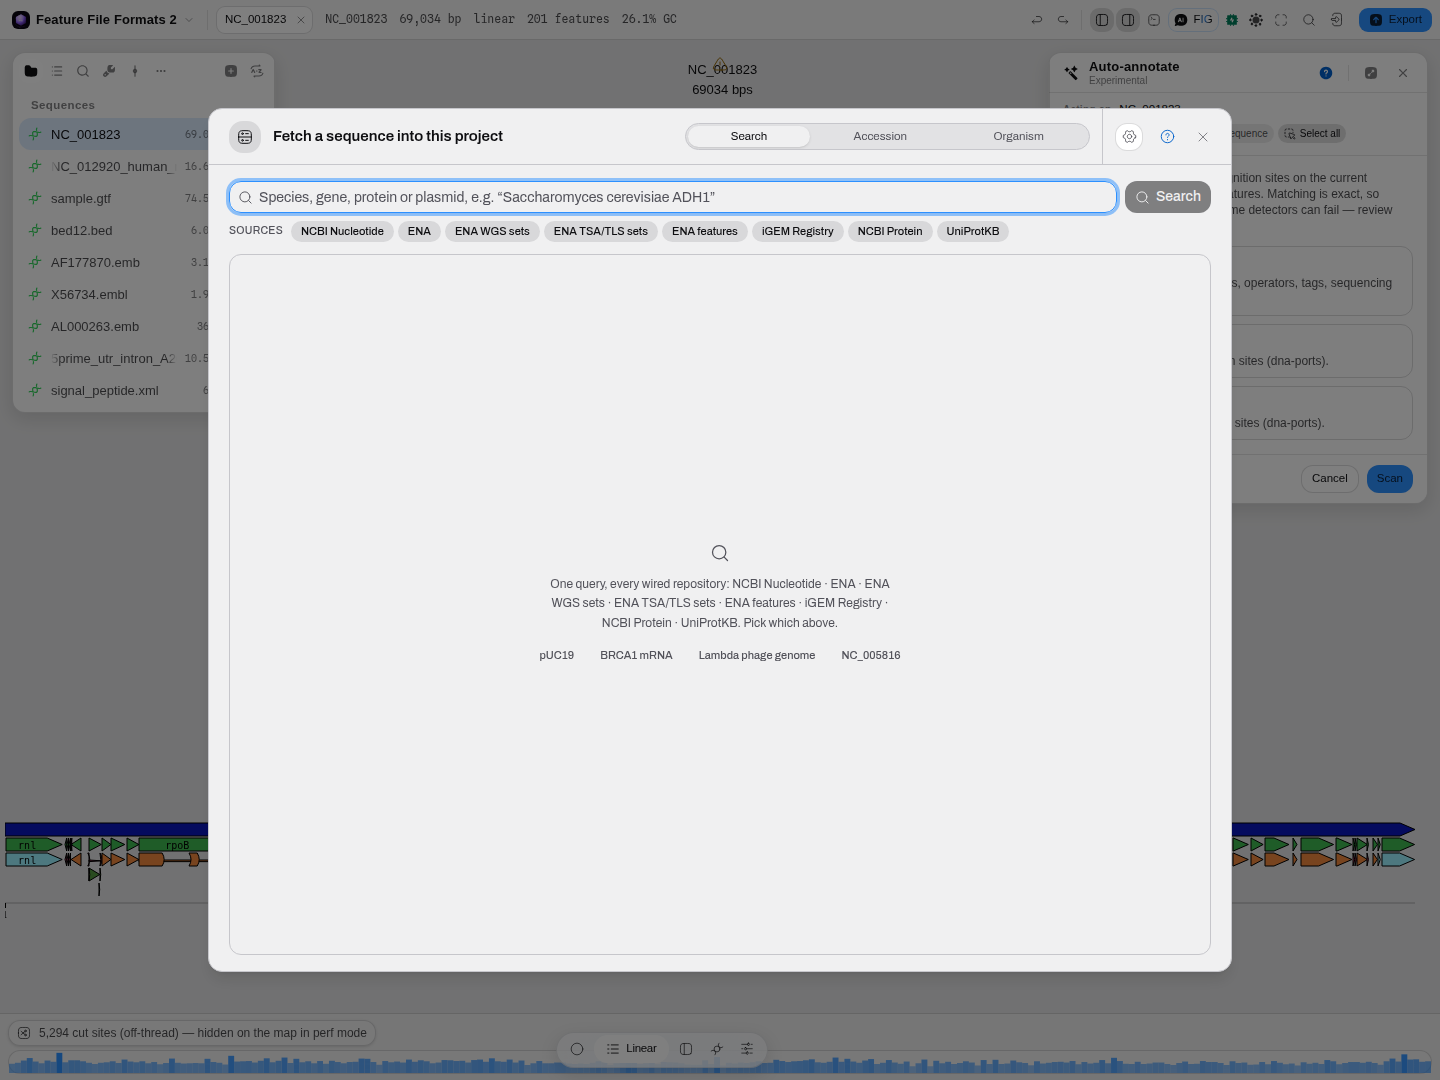Switch to circular map view icon
1440x1080 pixels.
(577, 1049)
